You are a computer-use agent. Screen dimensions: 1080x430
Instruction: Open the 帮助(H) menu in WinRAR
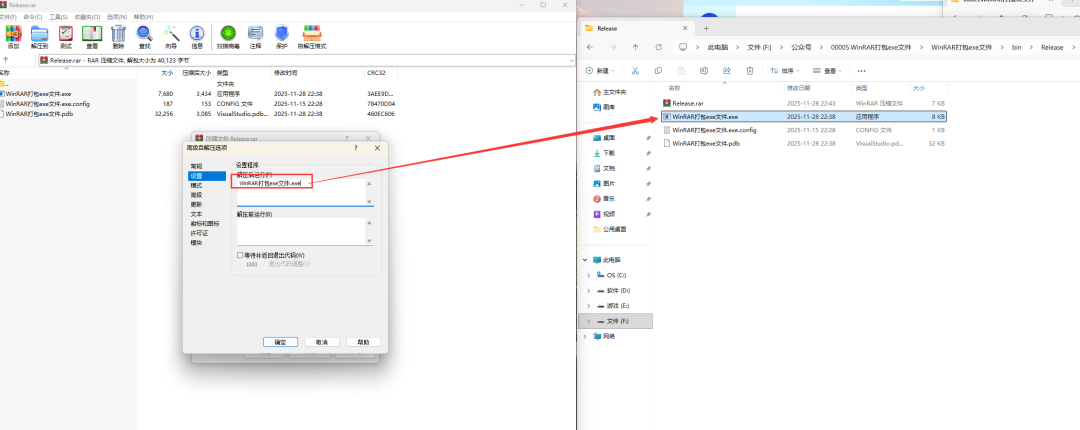click(x=143, y=17)
